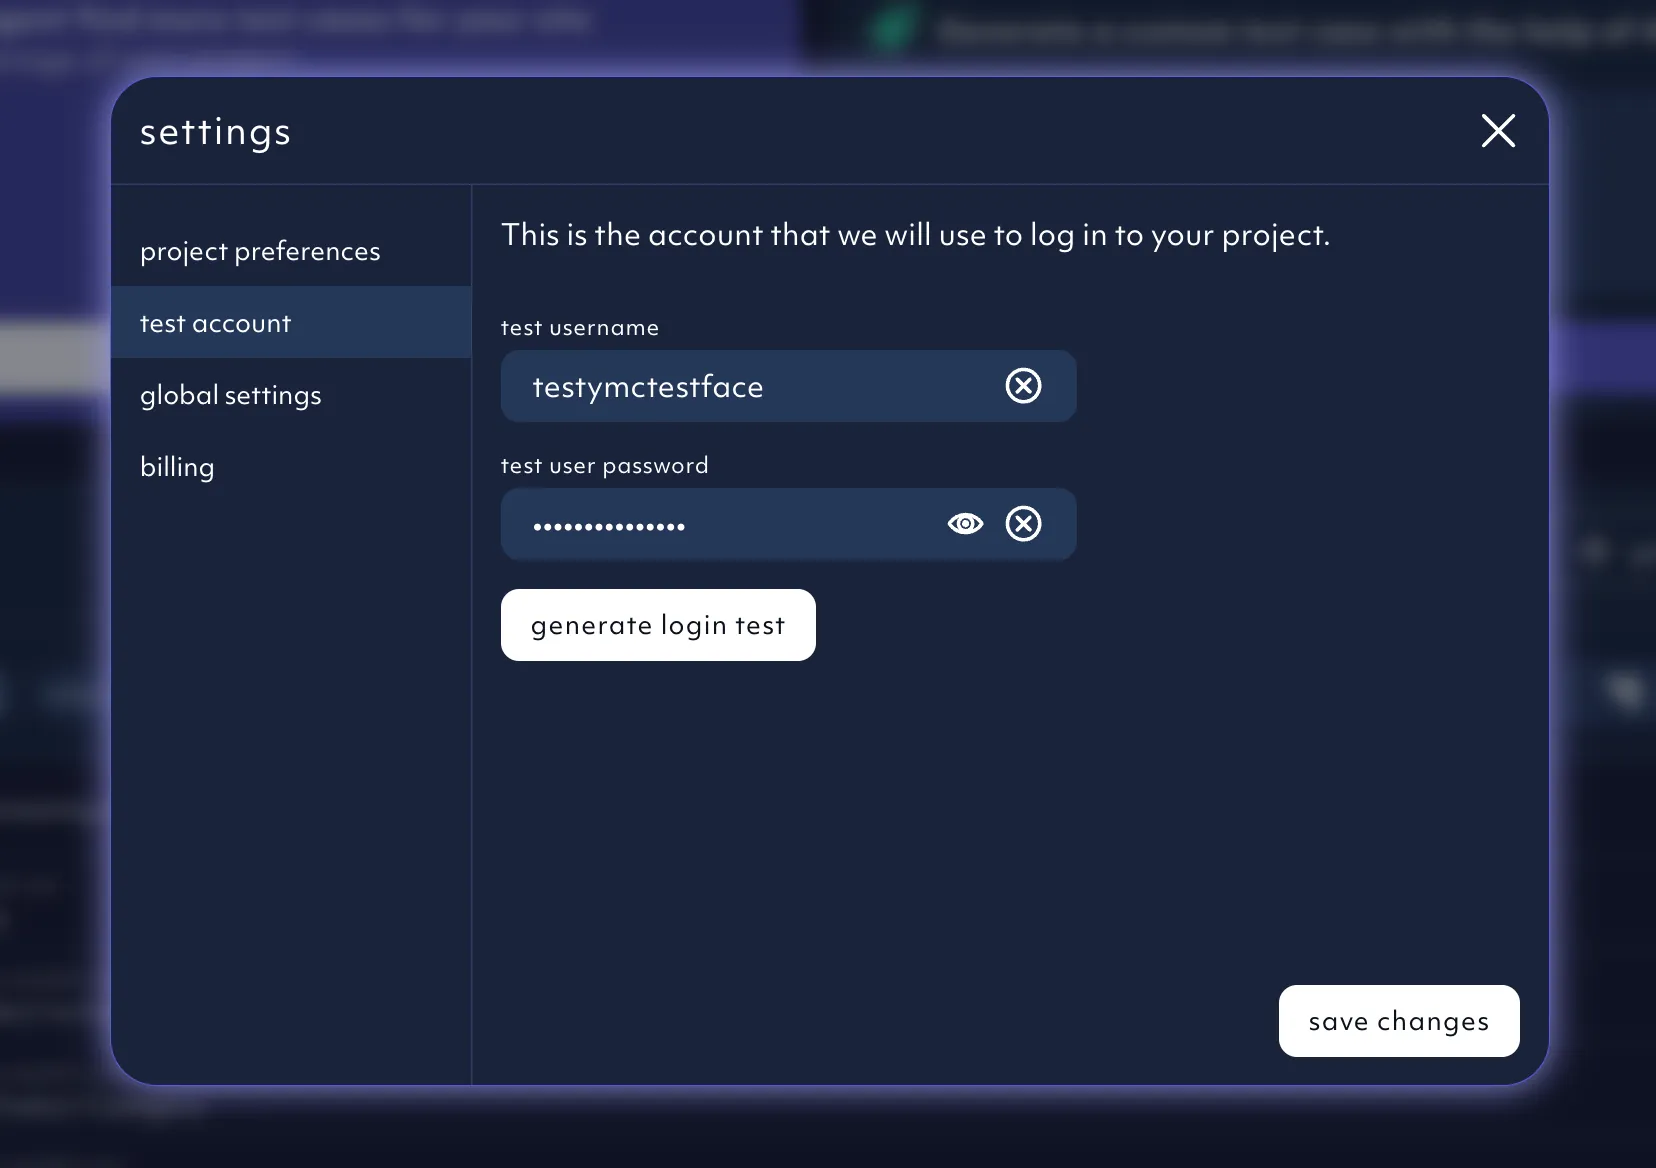Clear the test username field

click(1023, 386)
